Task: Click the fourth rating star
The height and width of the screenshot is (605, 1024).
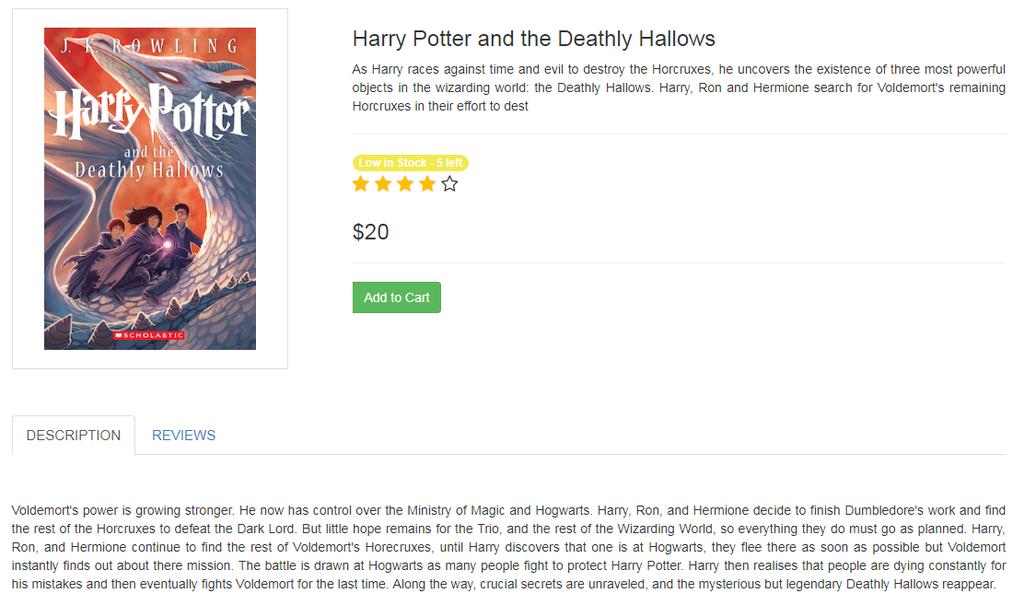Action: point(428,184)
